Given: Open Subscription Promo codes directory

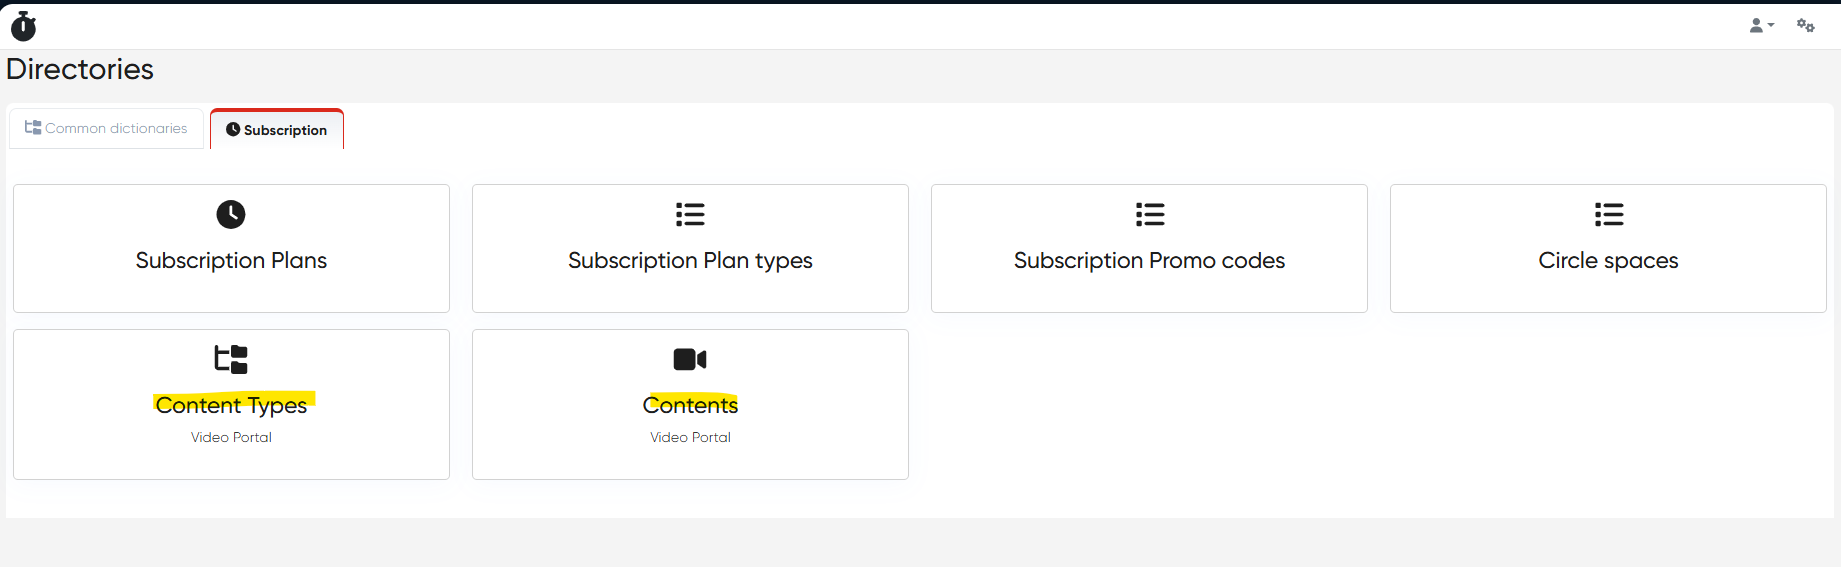Looking at the screenshot, I should coord(1149,261).
